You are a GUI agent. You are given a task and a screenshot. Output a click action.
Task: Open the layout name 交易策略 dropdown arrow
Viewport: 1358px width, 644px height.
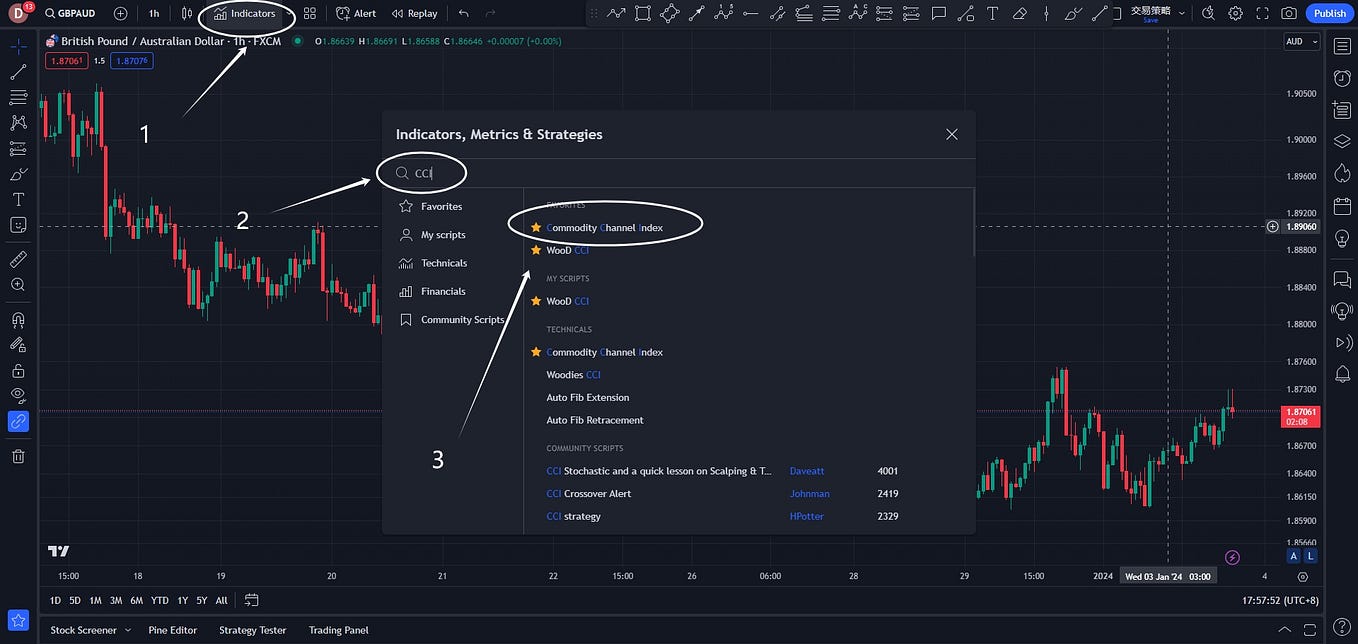coord(1182,14)
